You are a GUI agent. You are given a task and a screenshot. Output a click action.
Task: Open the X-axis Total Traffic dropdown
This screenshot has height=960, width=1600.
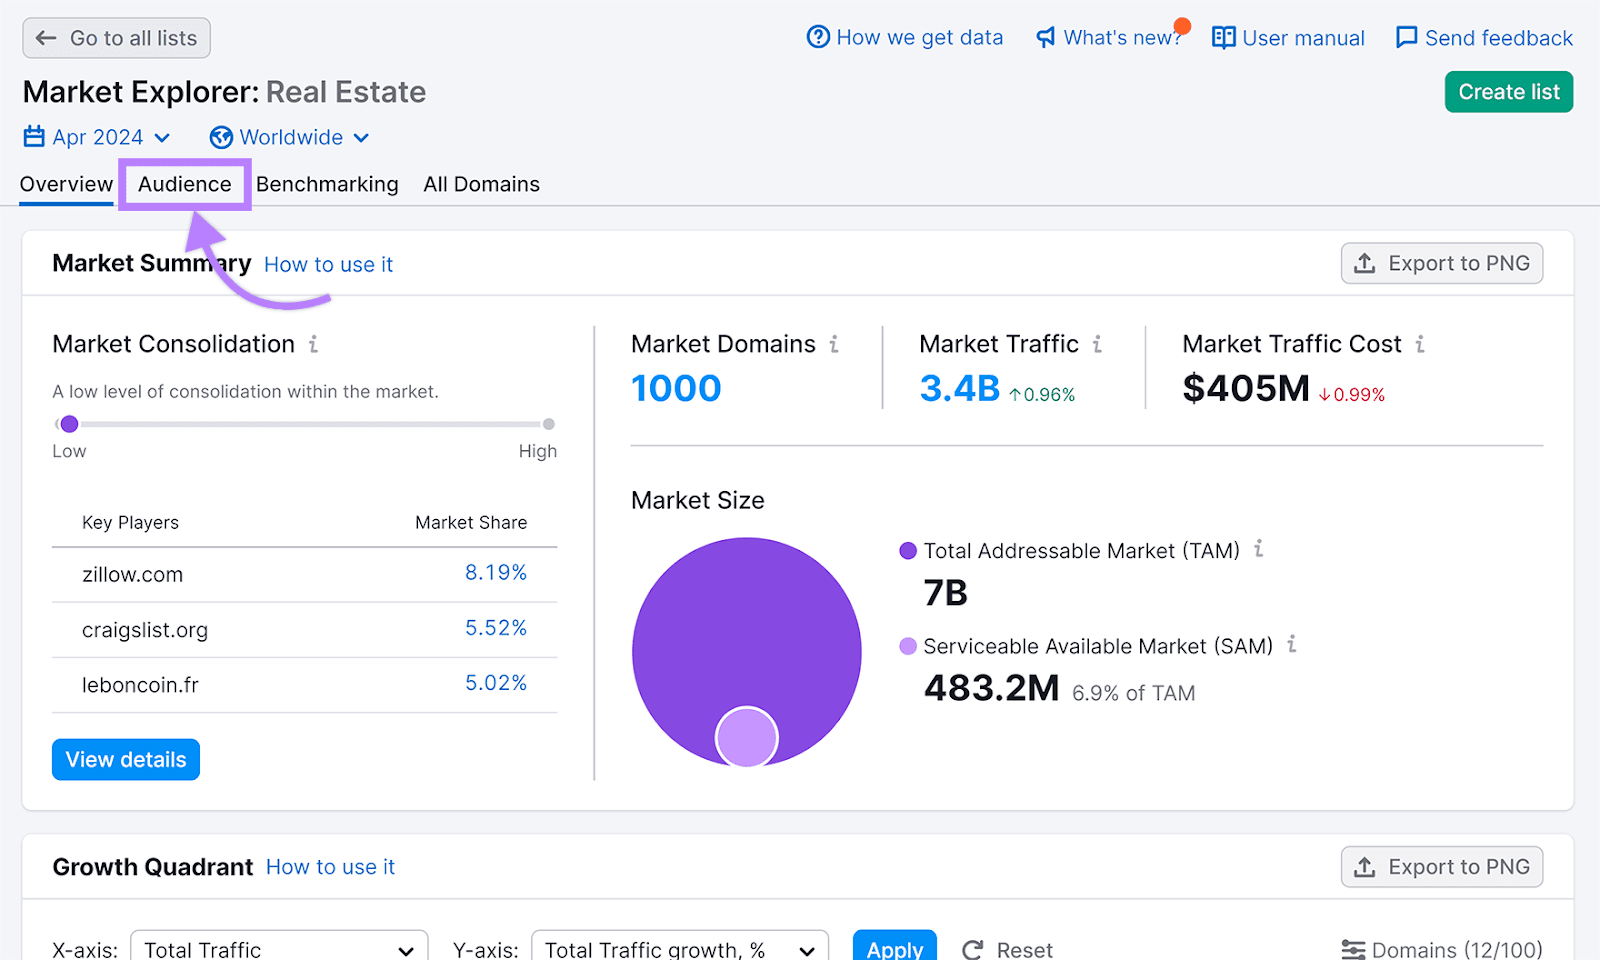(278, 948)
